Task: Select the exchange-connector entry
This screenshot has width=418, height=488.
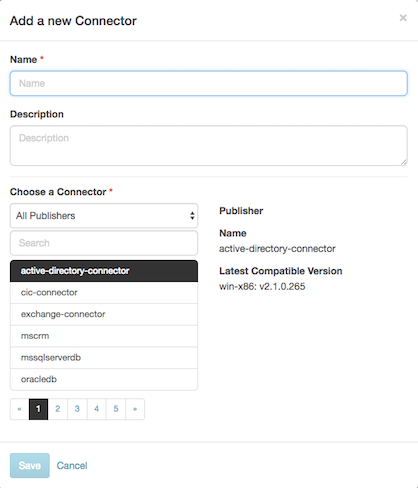Action: 104,314
